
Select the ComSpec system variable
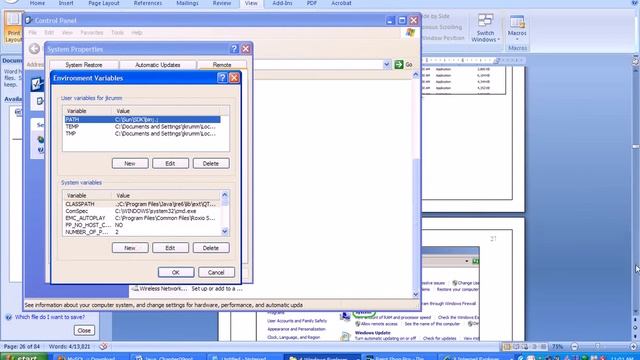(x=142, y=211)
